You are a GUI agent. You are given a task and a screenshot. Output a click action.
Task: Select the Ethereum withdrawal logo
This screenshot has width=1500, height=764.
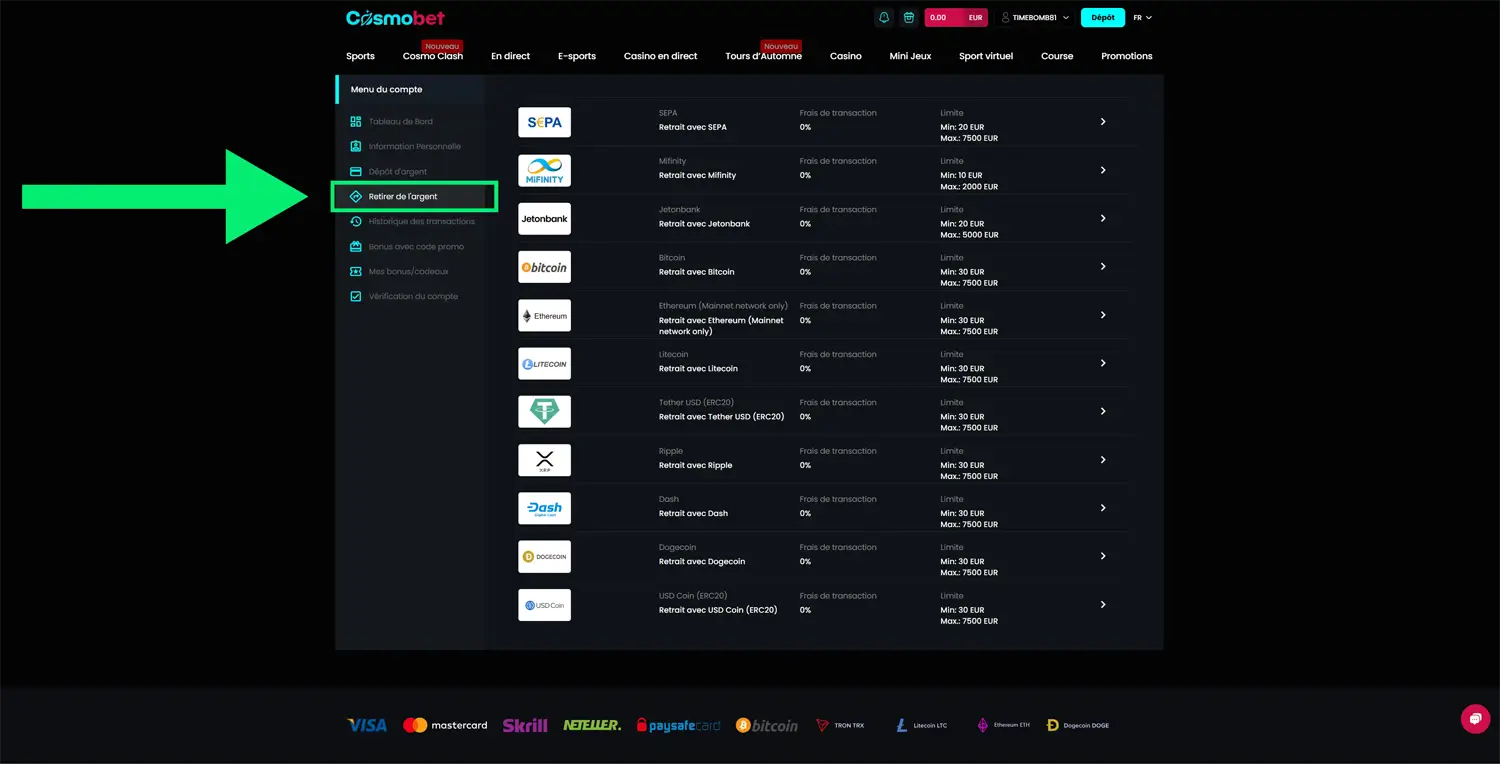click(544, 316)
